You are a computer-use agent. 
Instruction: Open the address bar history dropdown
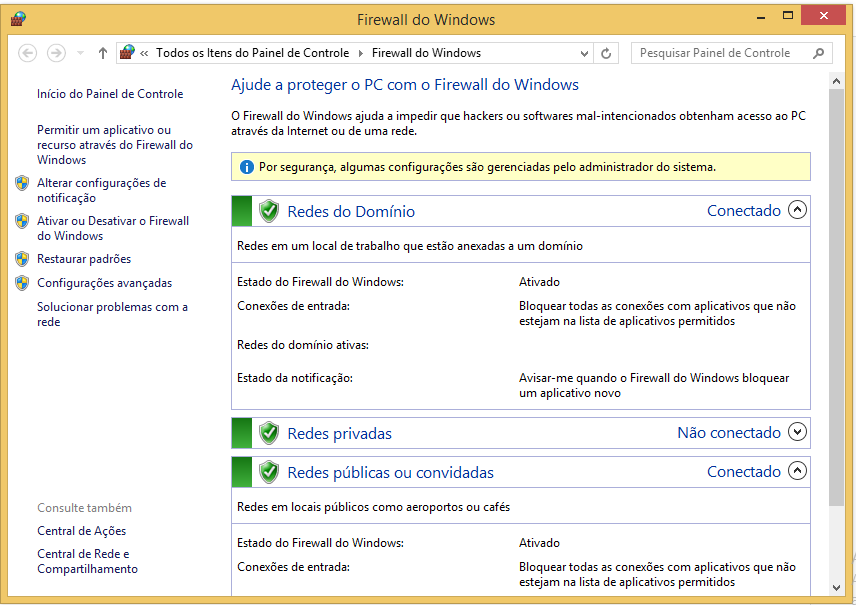tap(584, 54)
